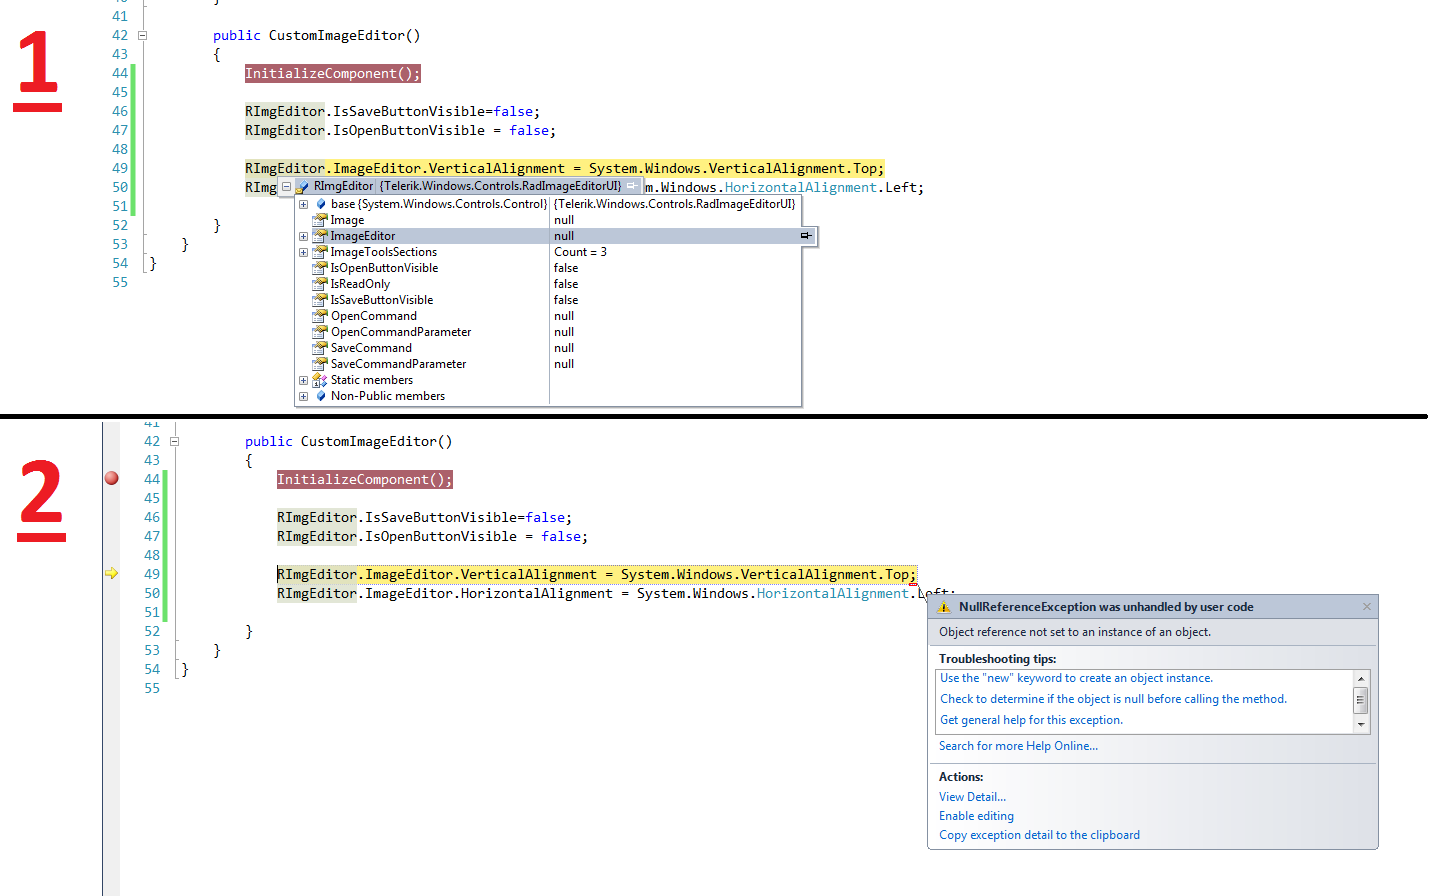Screen dimensions: 1442x896
Task: Click 'Search for more Help Online...' link
Action: coord(1018,746)
